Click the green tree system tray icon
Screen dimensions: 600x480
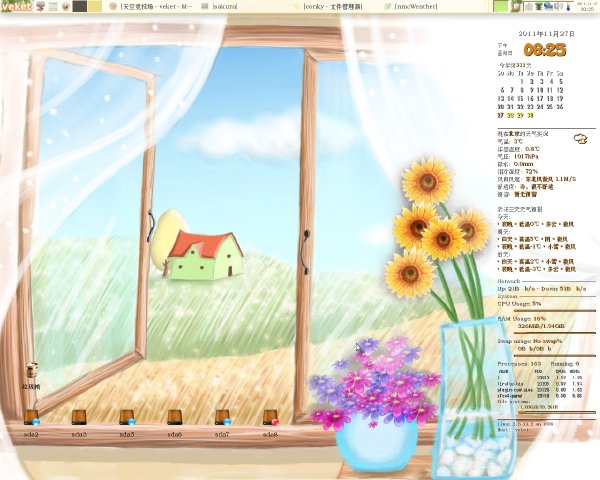click(x=539, y=7)
